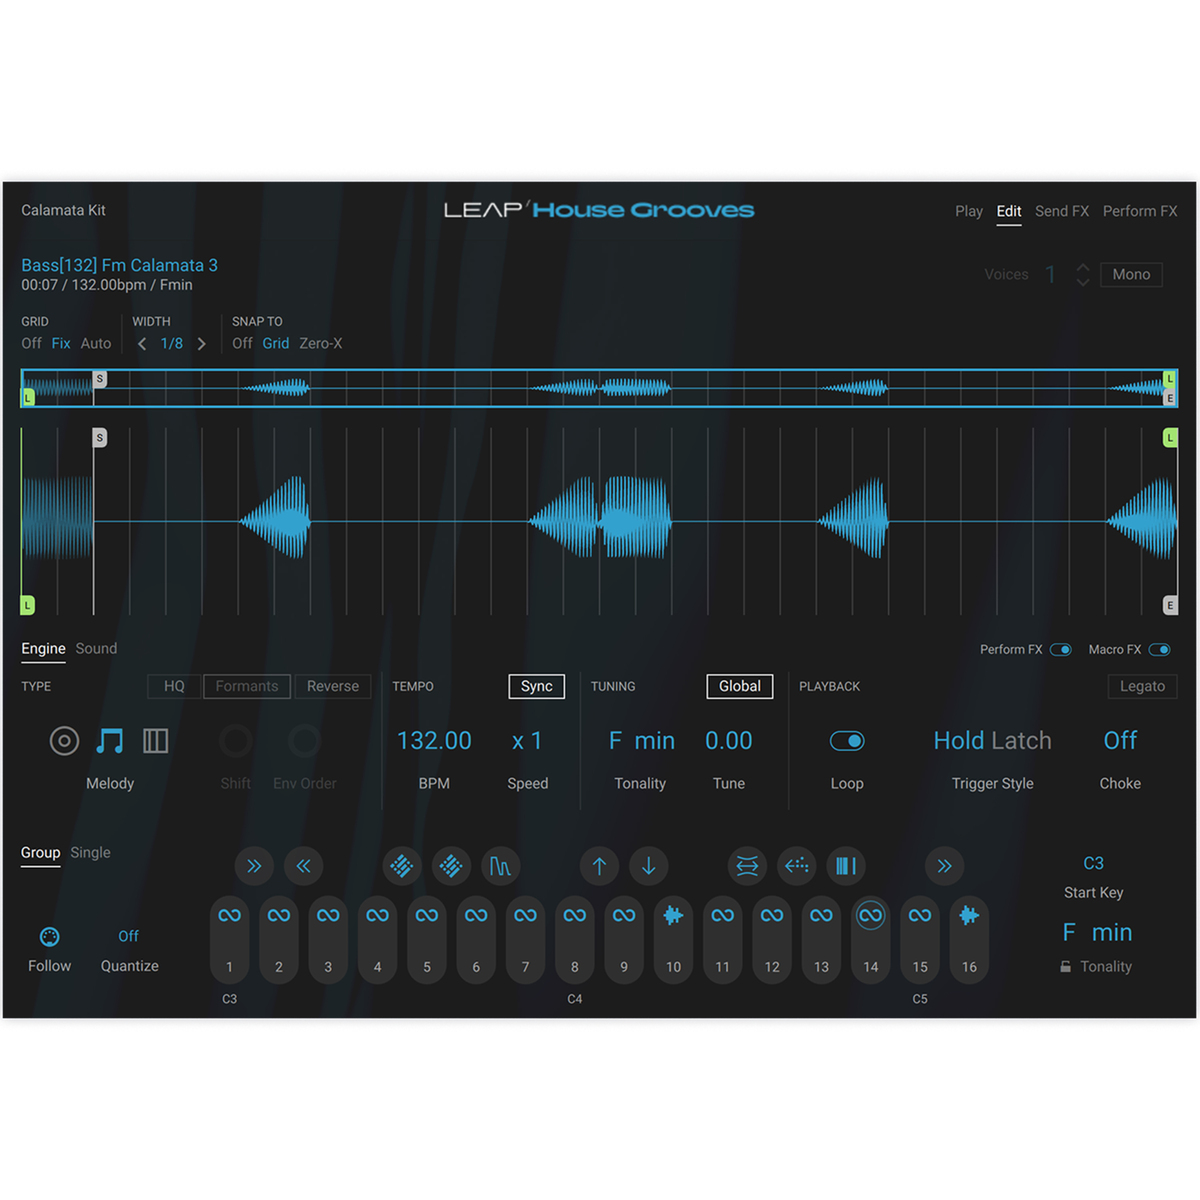Open the F min Tonality selector in Tuning
The height and width of the screenshot is (1200, 1200).
click(641, 741)
